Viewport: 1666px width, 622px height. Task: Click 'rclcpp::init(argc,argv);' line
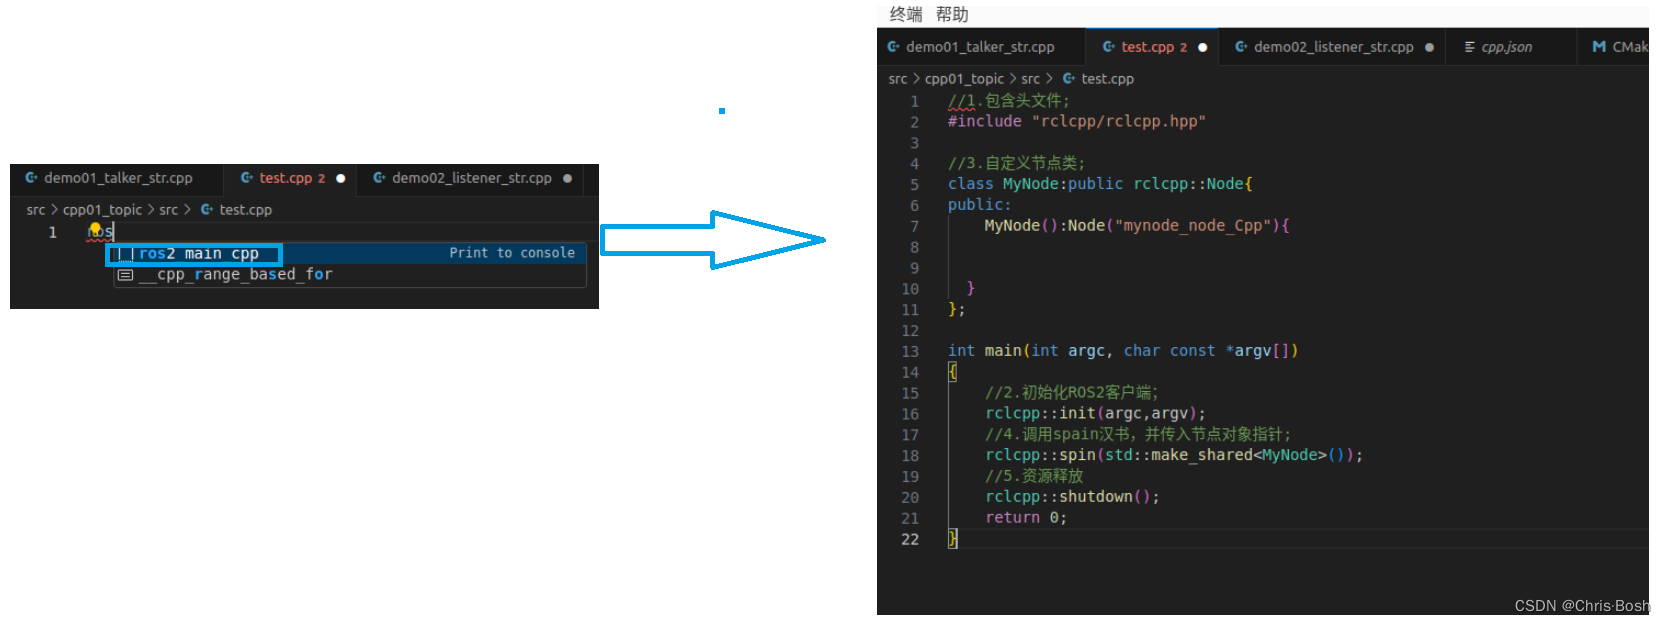pos(1095,414)
